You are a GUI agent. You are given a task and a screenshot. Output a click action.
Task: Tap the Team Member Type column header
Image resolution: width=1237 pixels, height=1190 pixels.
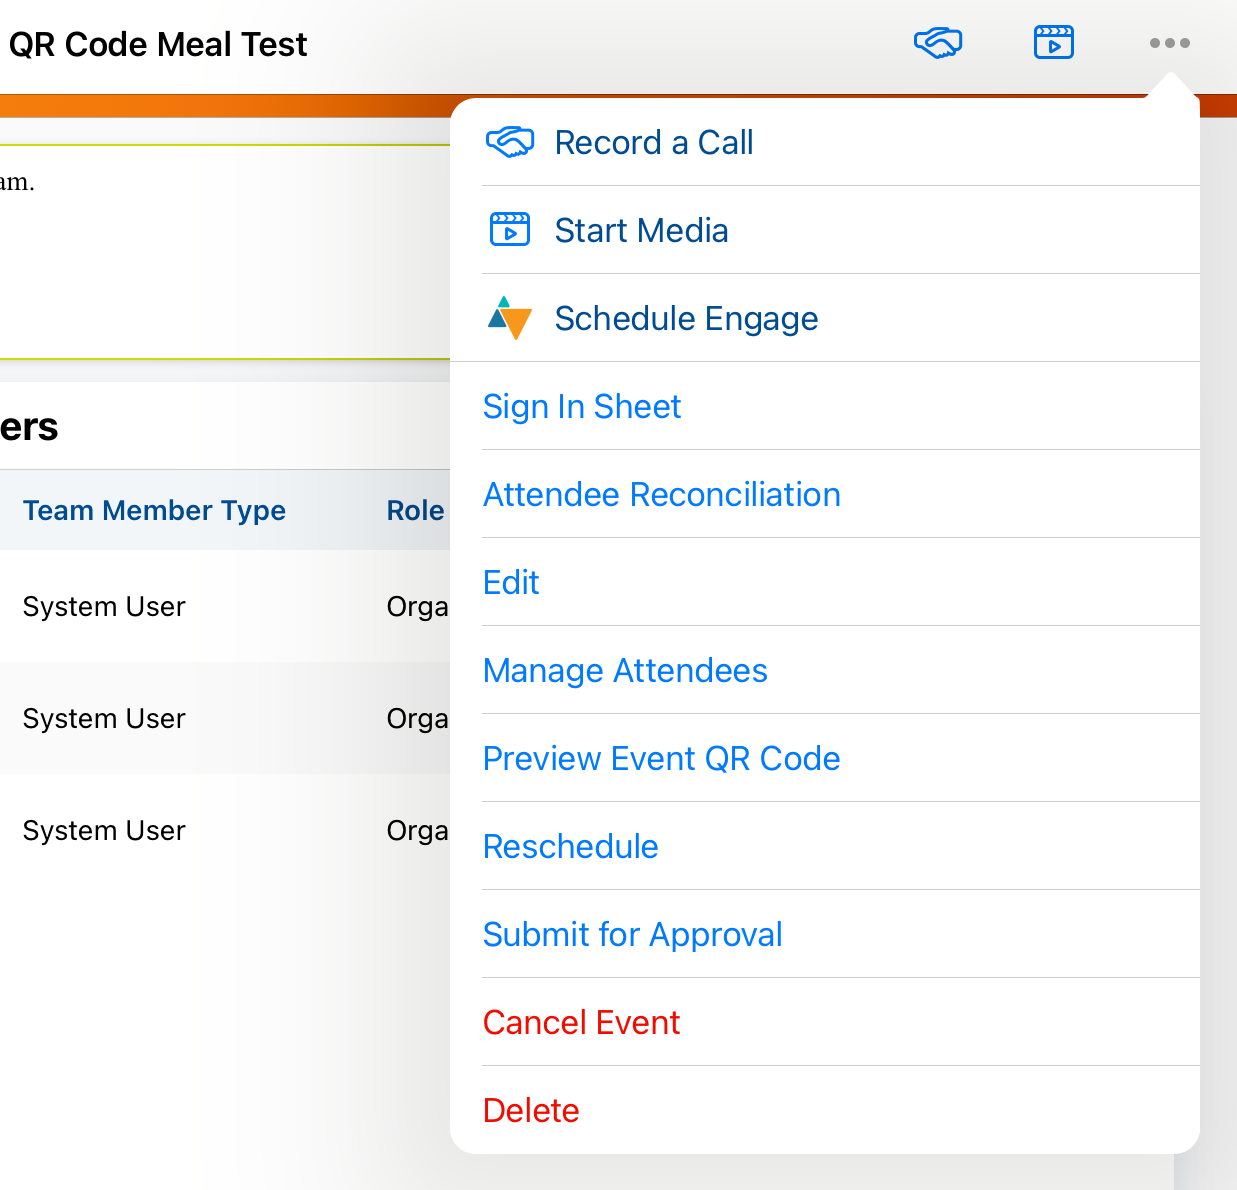(154, 510)
